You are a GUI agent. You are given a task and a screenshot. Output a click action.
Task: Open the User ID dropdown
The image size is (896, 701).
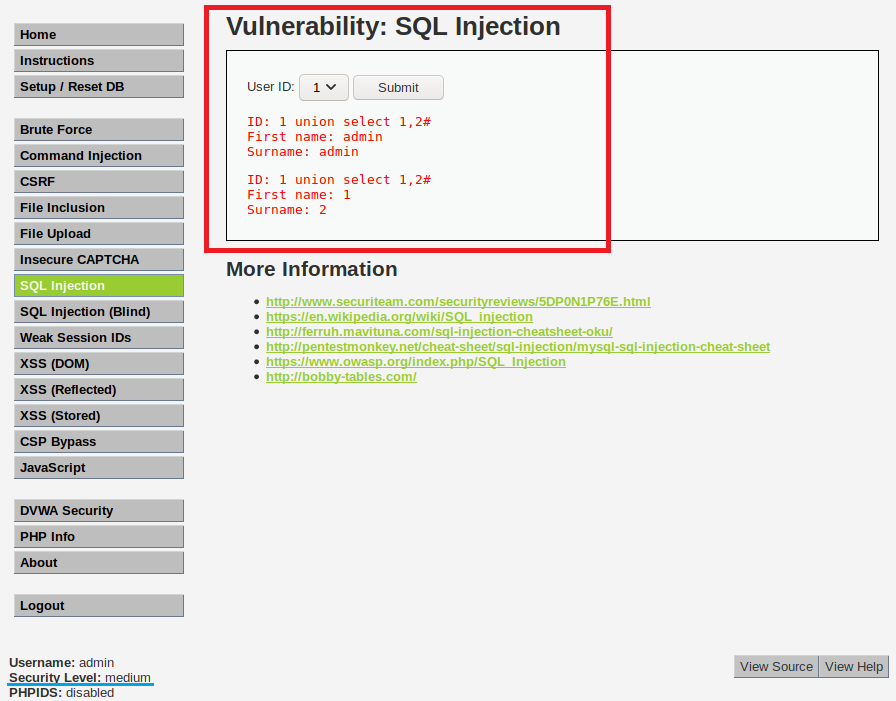click(x=323, y=88)
